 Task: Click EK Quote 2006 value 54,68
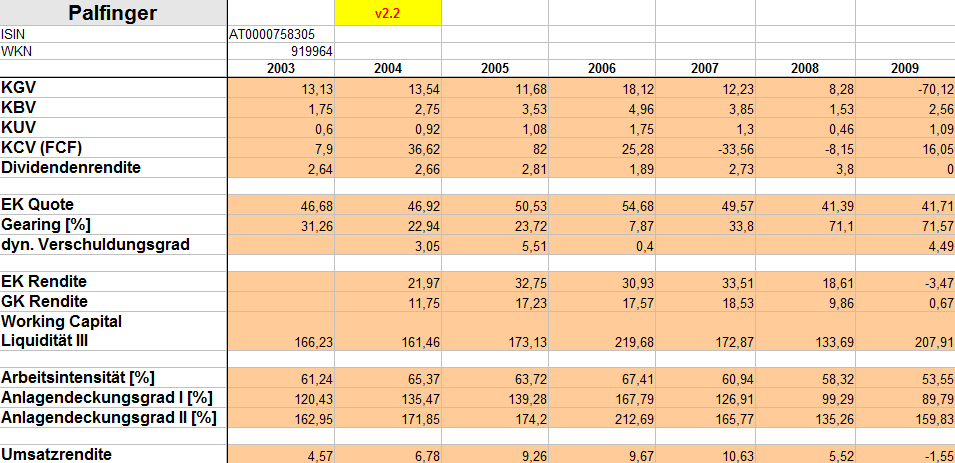tap(602, 205)
